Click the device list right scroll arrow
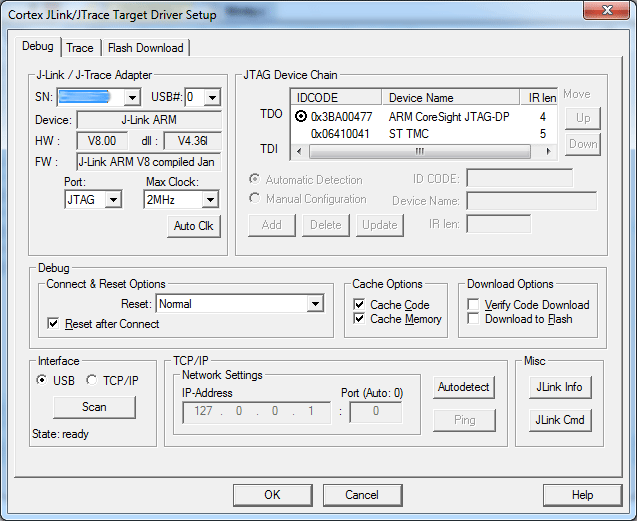 pyautogui.click(x=548, y=151)
